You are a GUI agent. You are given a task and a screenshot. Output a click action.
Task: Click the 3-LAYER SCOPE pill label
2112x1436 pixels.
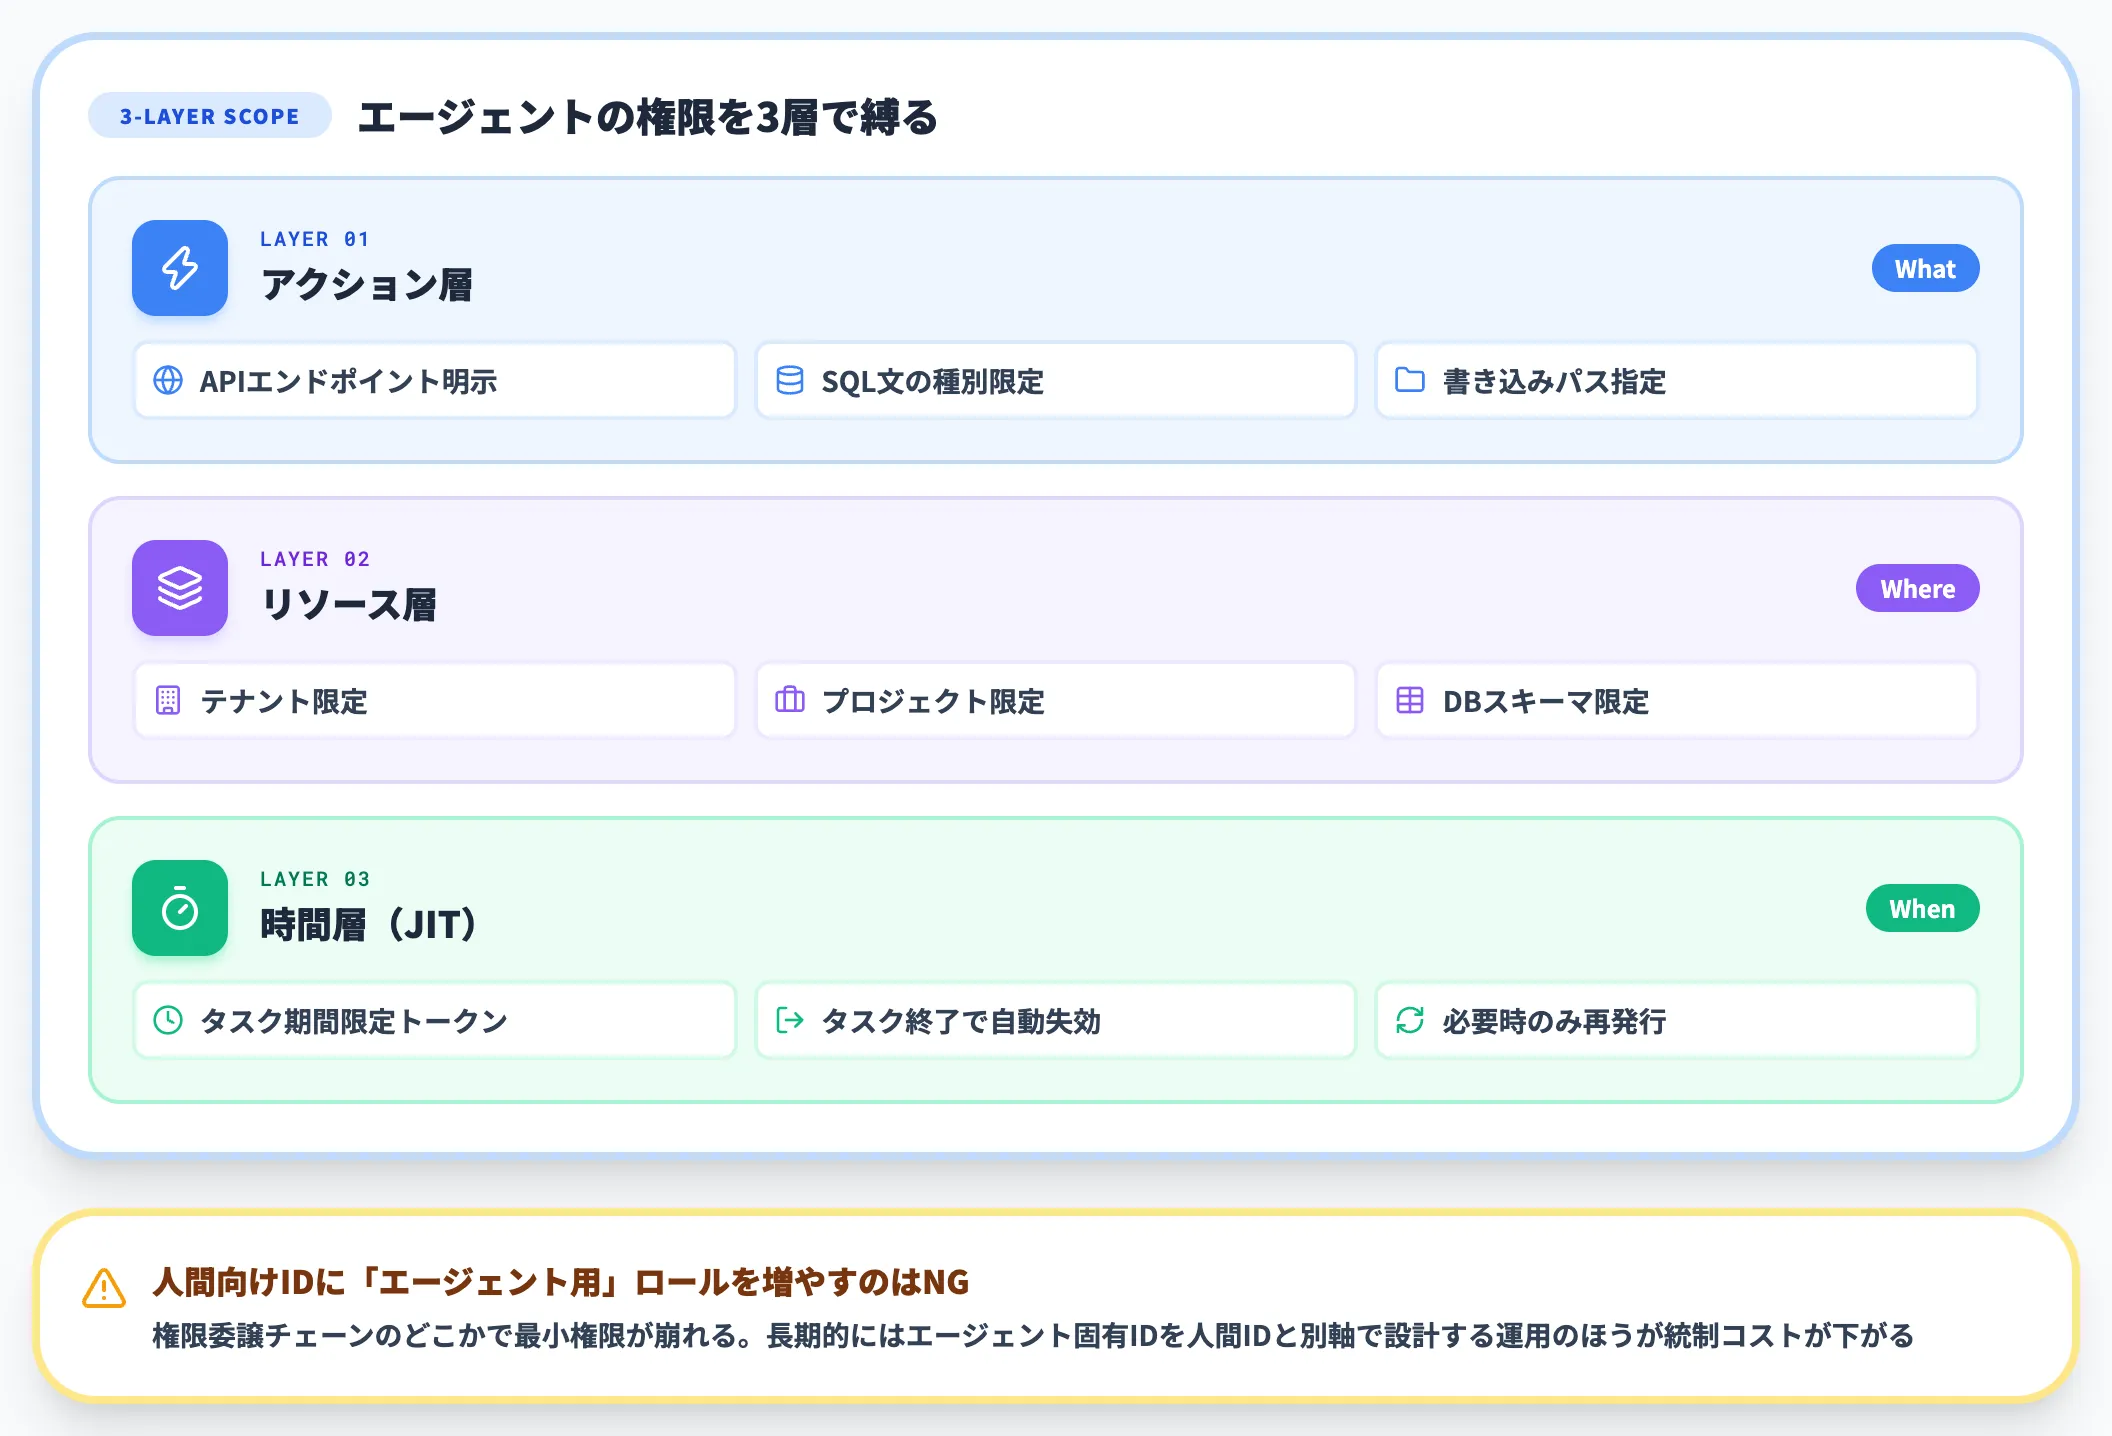point(210,116)
